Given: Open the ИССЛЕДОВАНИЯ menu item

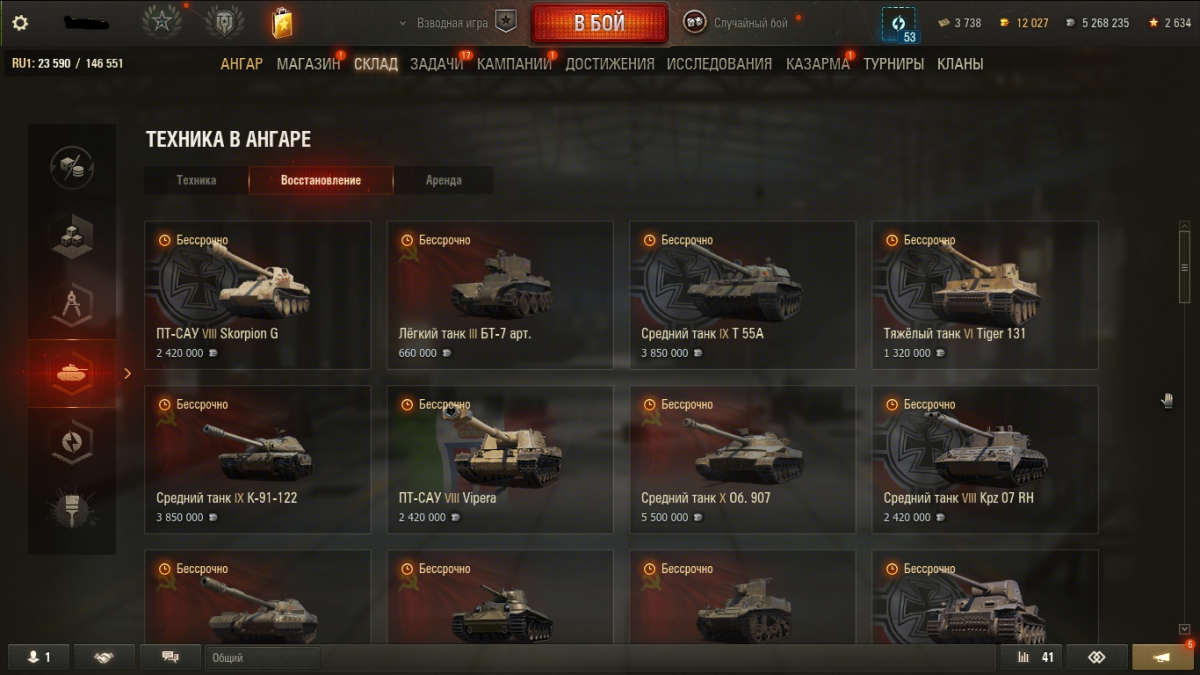Looking at the screenshot, I should [719, 64].
